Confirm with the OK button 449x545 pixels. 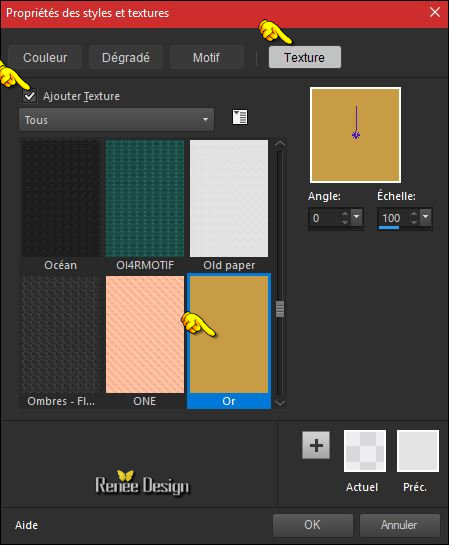coord(313,525)
